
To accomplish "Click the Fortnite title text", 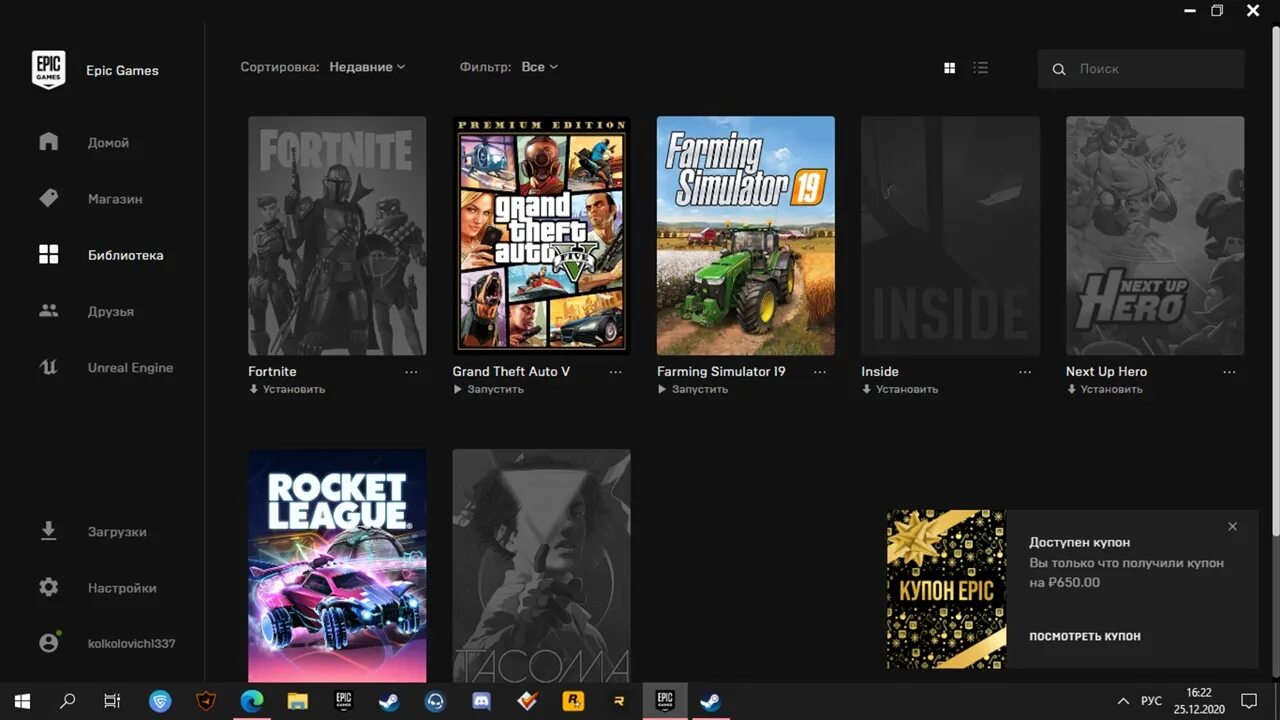I will pos(272,371).
